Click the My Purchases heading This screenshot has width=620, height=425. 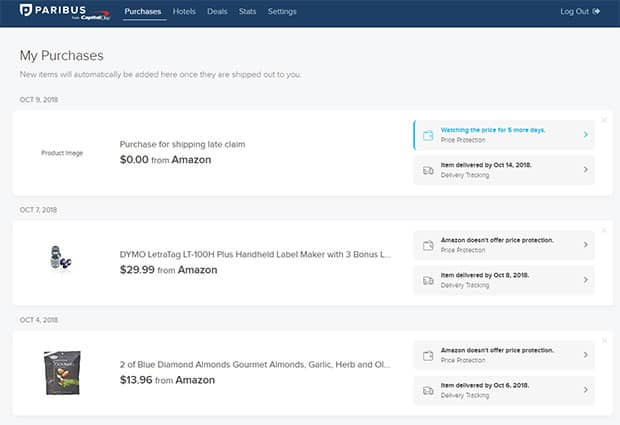pos(62,56)
